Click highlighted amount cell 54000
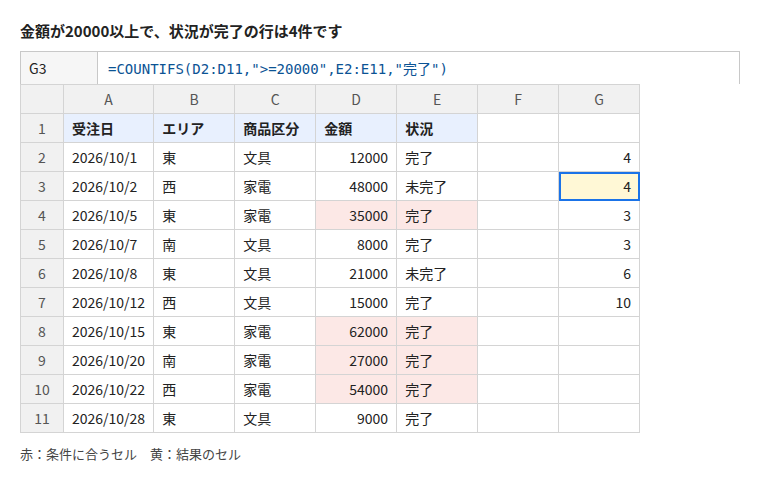Screen dimensions: 760x477 tap(356, 389)
